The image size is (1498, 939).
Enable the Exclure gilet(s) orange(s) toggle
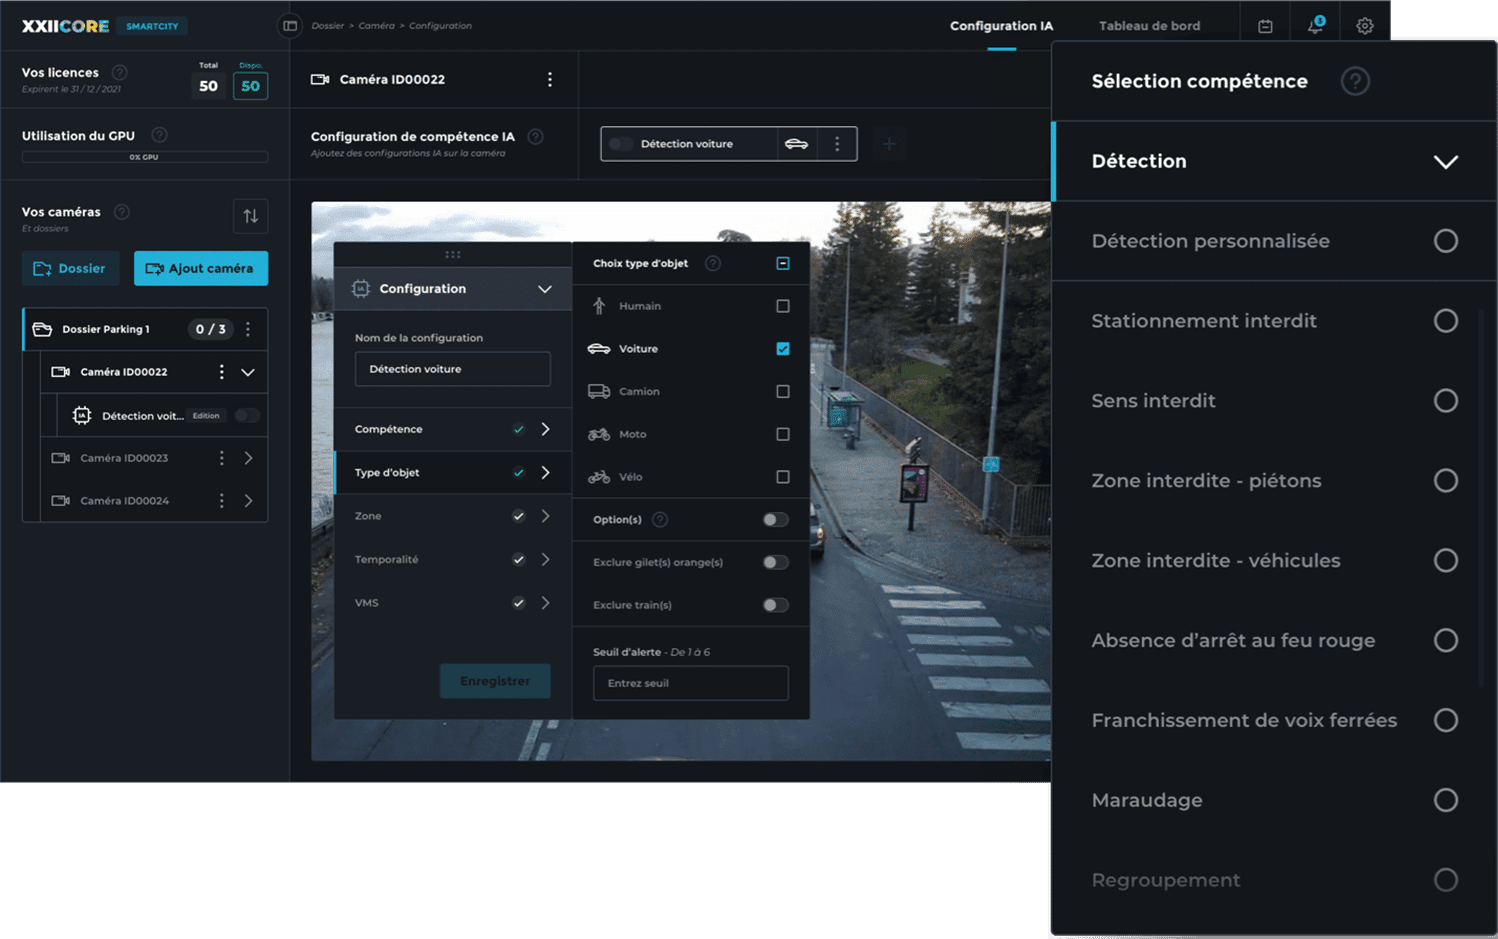(x=775, y=562)
